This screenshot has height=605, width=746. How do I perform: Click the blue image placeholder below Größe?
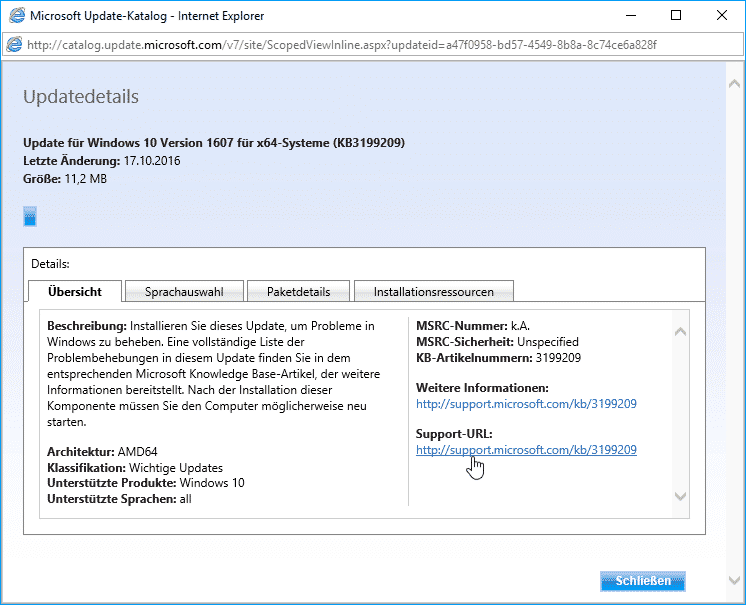point(30,216)
